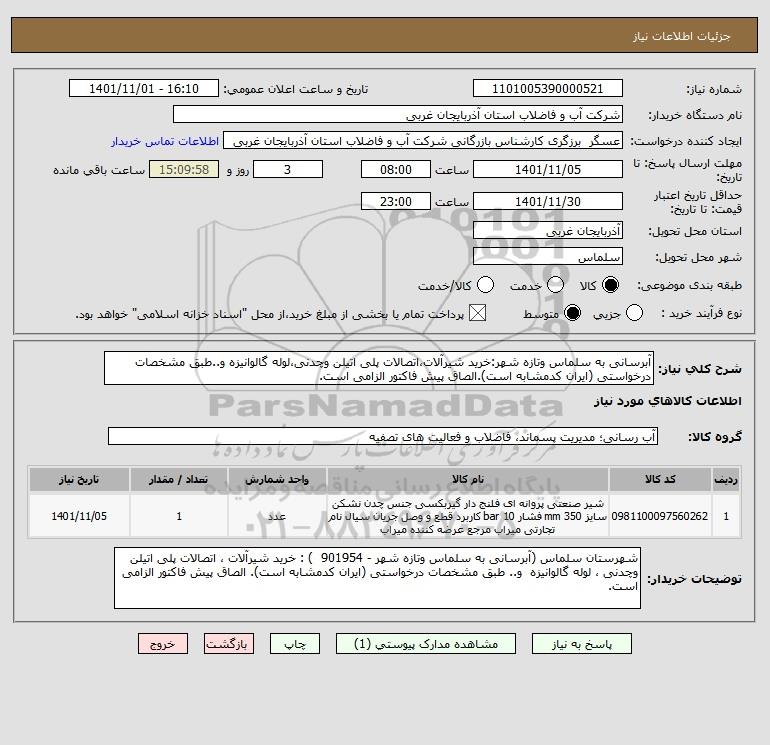Click the واحد شمارش column header
Image resolution: width=770 pixels, height=745 pixels.
click(x=277, y=479)
